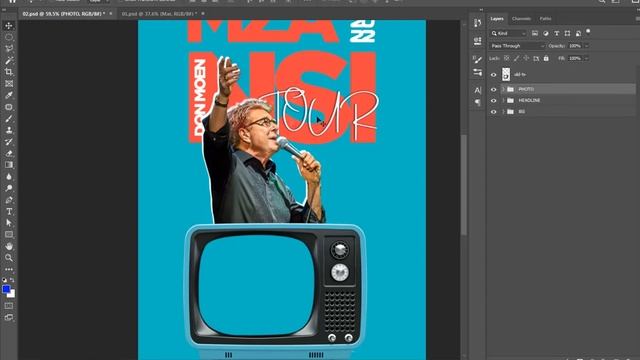Lock all layer attributes

click(546, 58)
